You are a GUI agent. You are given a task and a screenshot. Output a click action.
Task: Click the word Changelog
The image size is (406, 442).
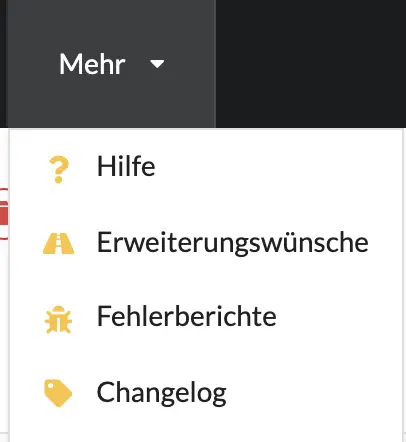[x=162, y=393]
